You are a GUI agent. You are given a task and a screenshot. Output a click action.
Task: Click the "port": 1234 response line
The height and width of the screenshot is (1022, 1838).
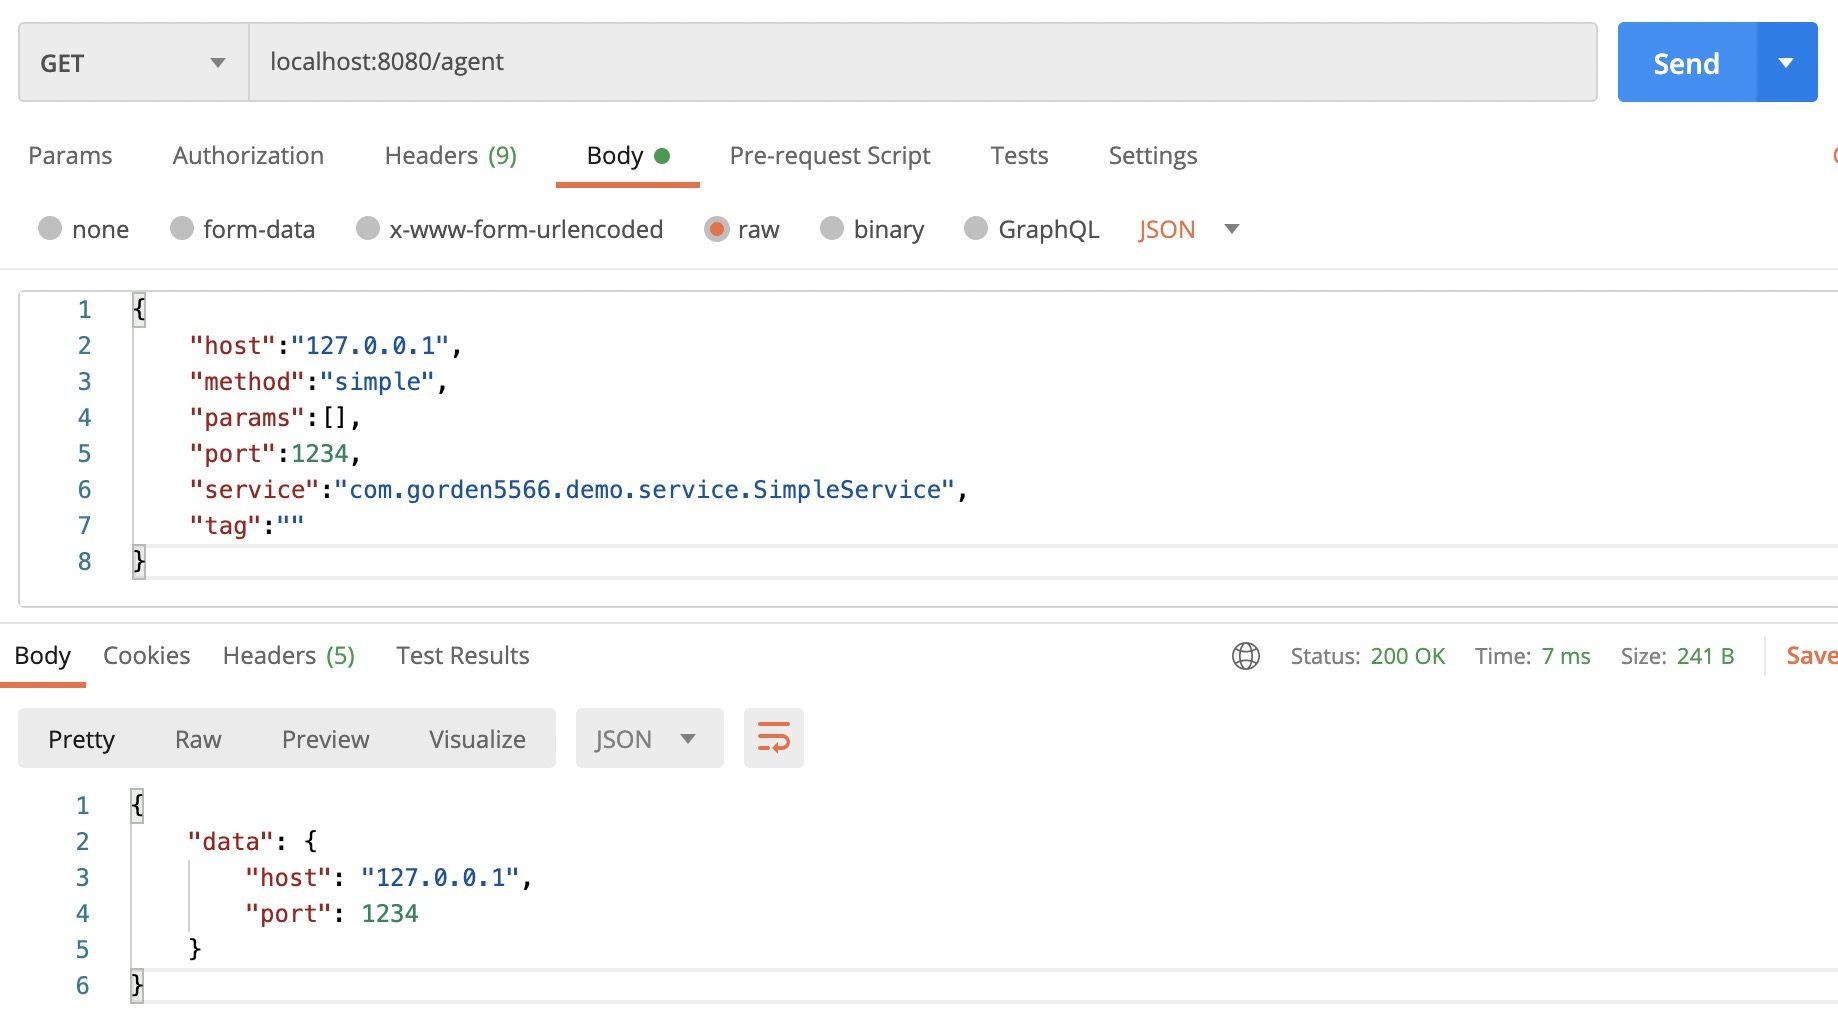click(x=332, y=914)
